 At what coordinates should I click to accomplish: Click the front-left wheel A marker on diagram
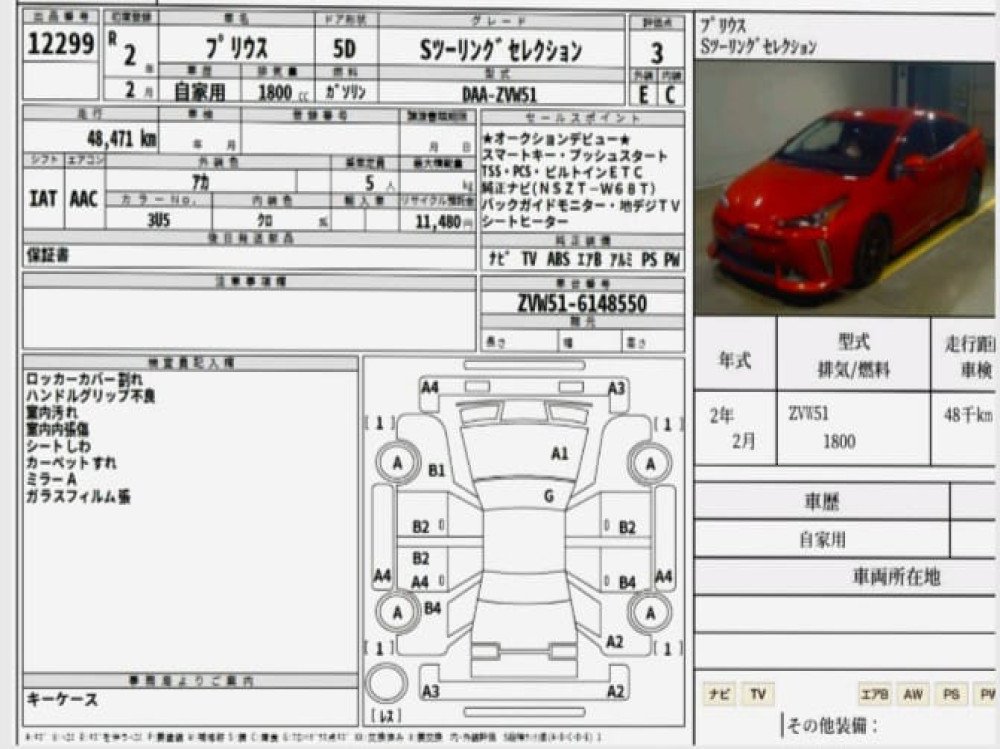click(x=398, y=463)
